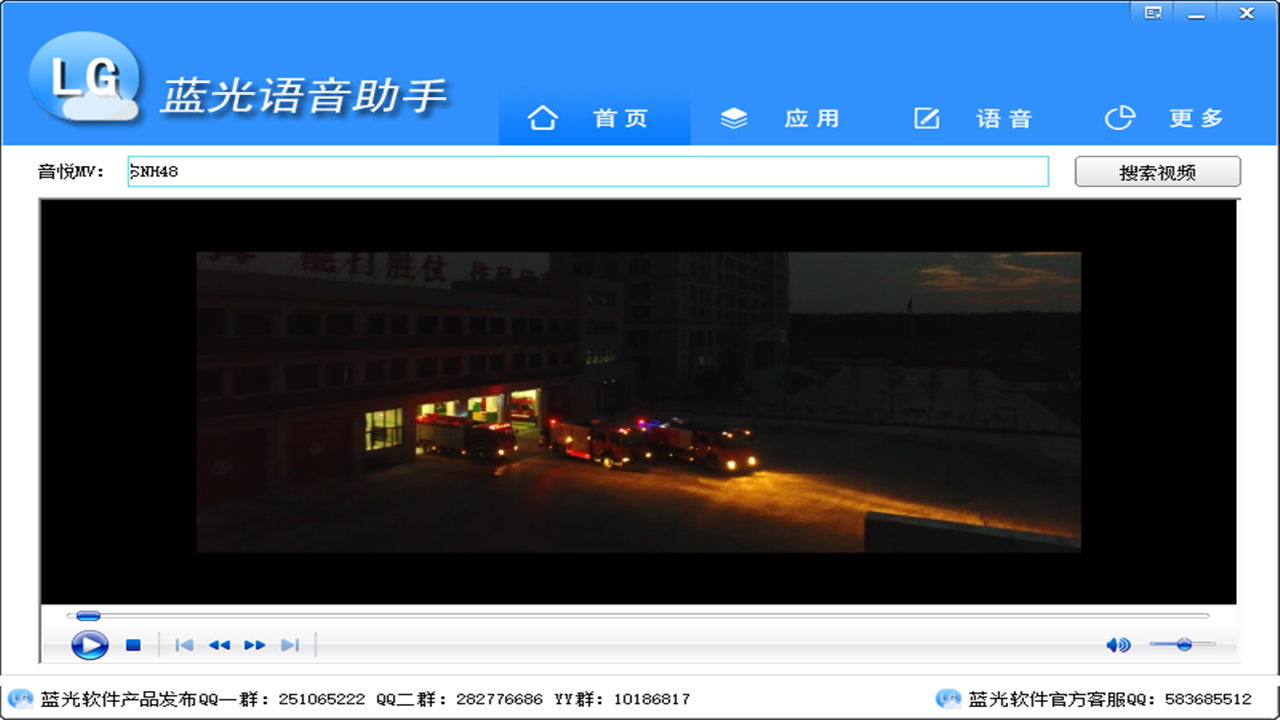Open the 更多 tab
This screenshot has width=1280, height=720.
1168,118
